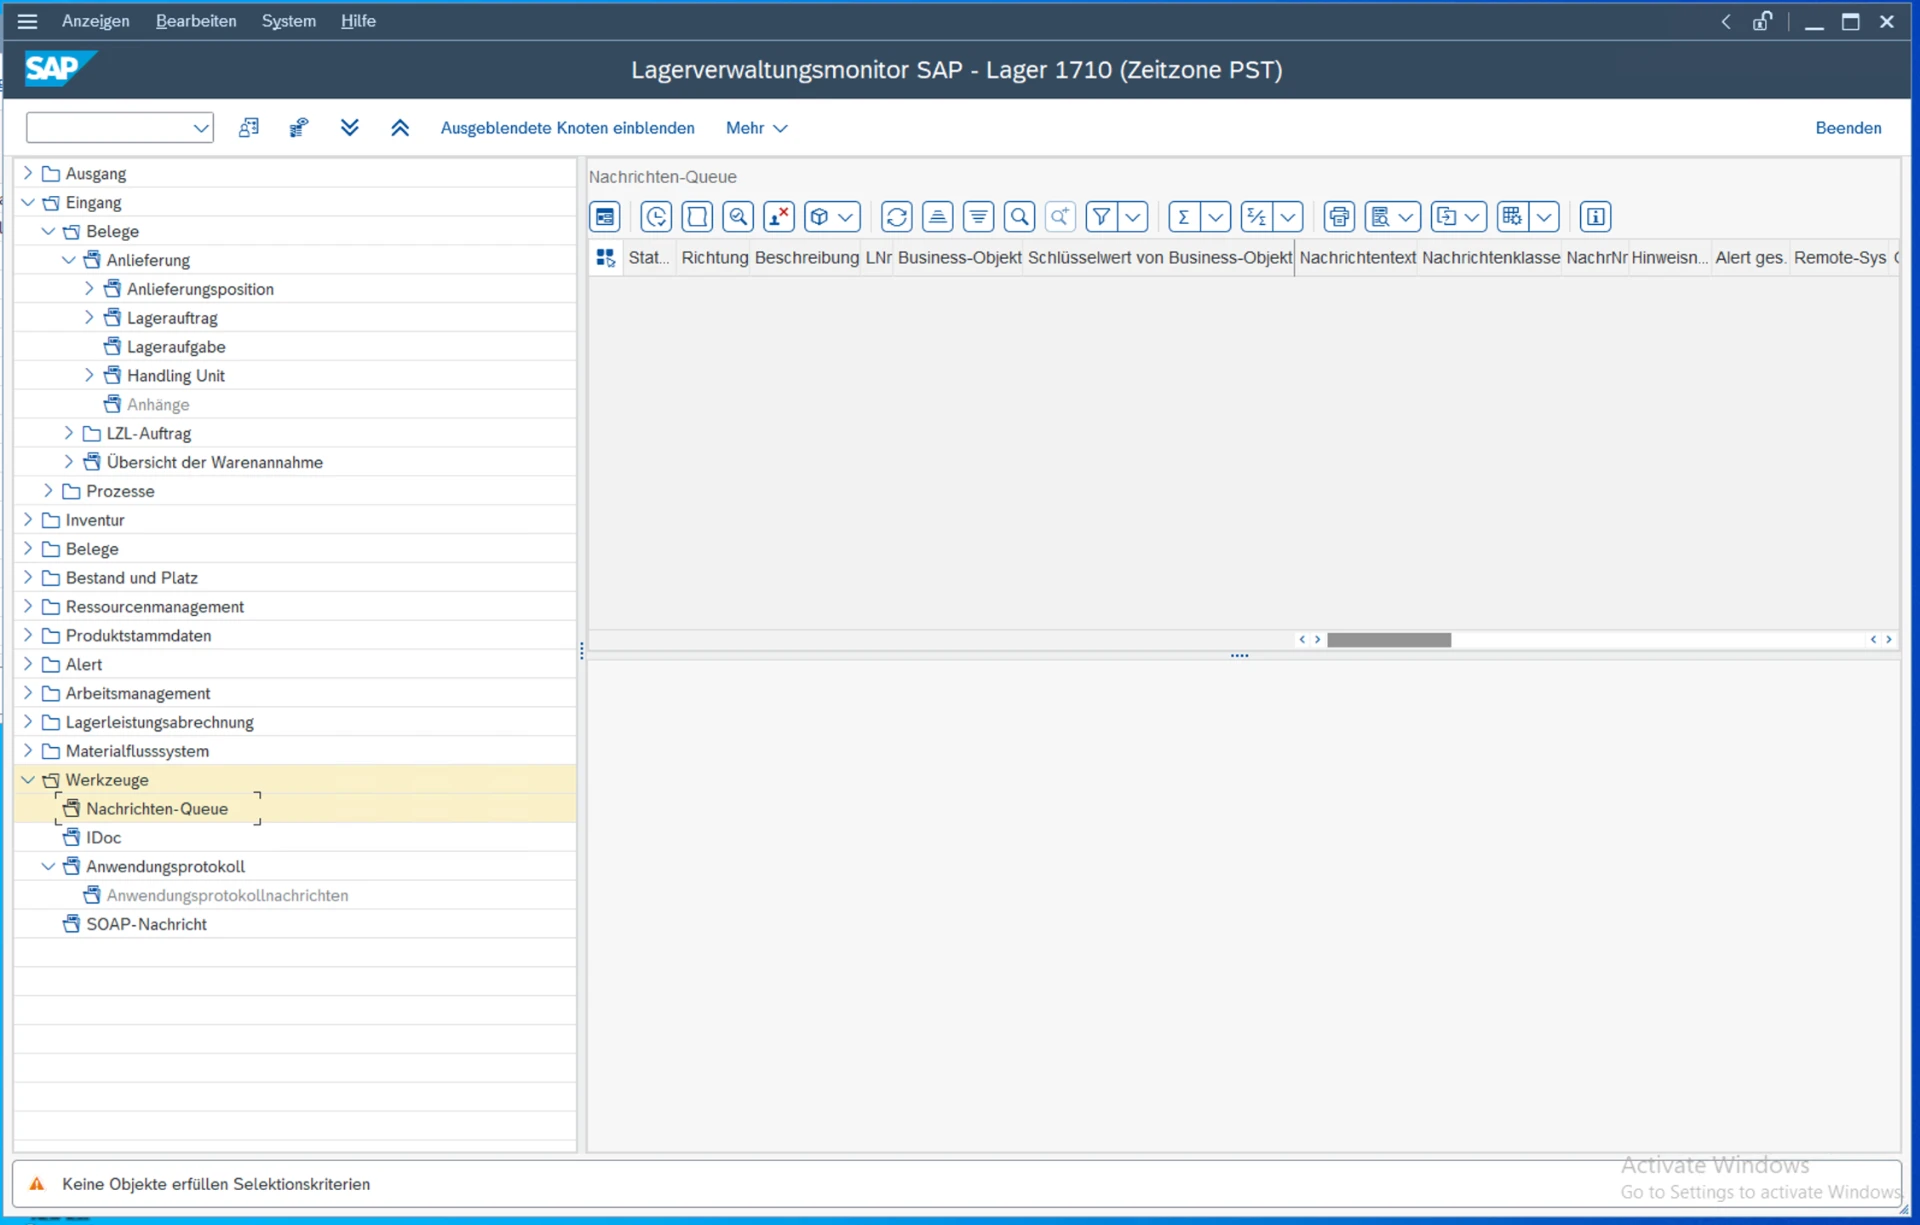Click the horizontal scrollbar thumb in the queue table
The height and width of the screenshot is (1225, 1920).
pyautogui.click(x=1389, y=640)
